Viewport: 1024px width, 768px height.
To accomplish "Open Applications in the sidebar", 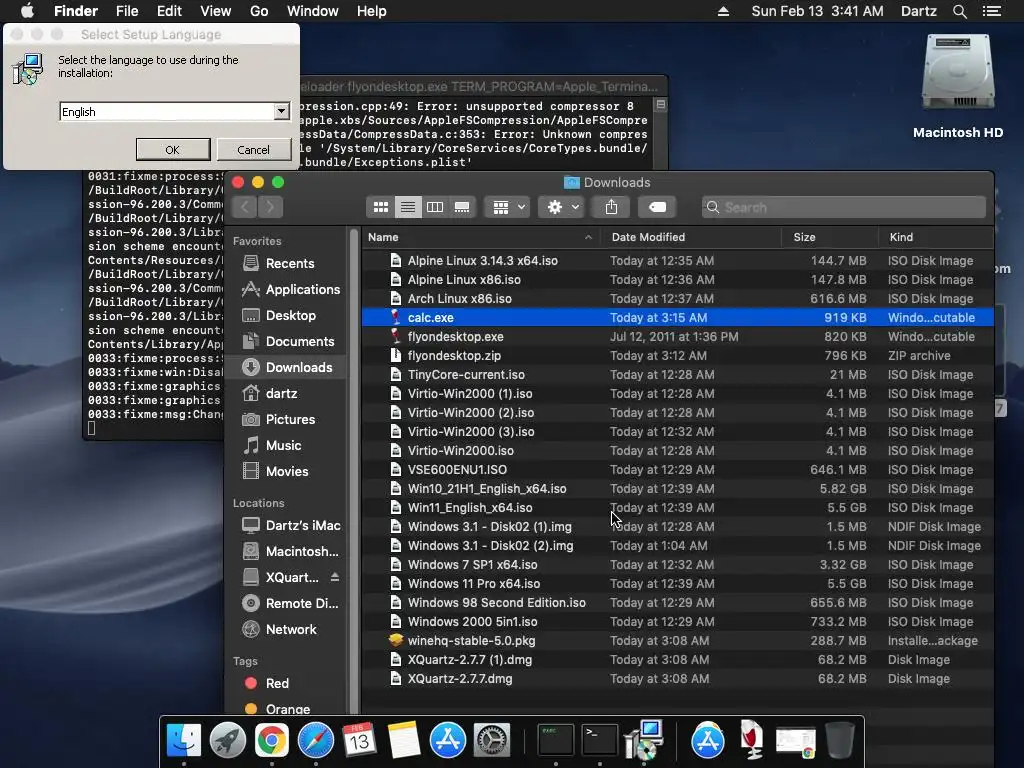I will tap(289, 289).
